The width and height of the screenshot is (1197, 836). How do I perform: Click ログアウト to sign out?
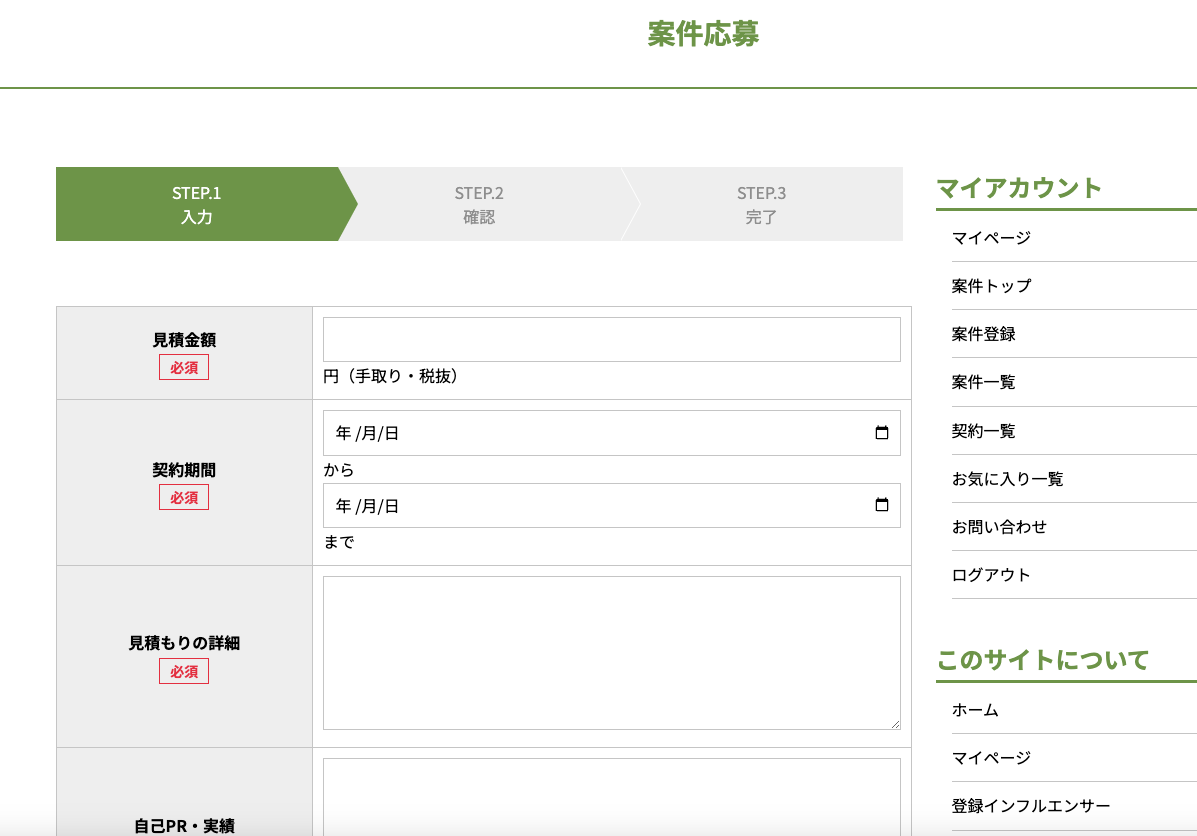coord(991,575)
